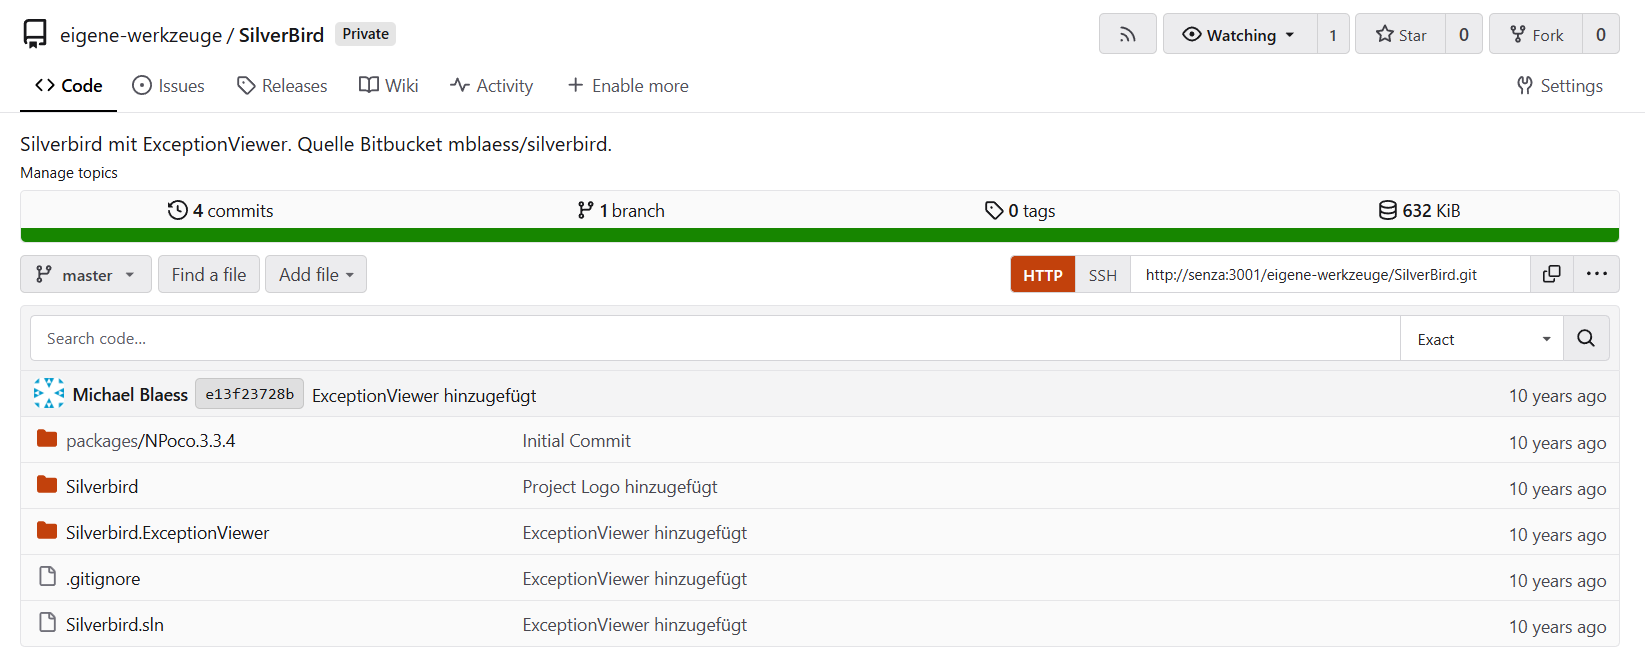Image resolution: width=1645 pixels, height=663 pixels.
Task: Open the forks count 0
Action: [x=1601, y=34]
